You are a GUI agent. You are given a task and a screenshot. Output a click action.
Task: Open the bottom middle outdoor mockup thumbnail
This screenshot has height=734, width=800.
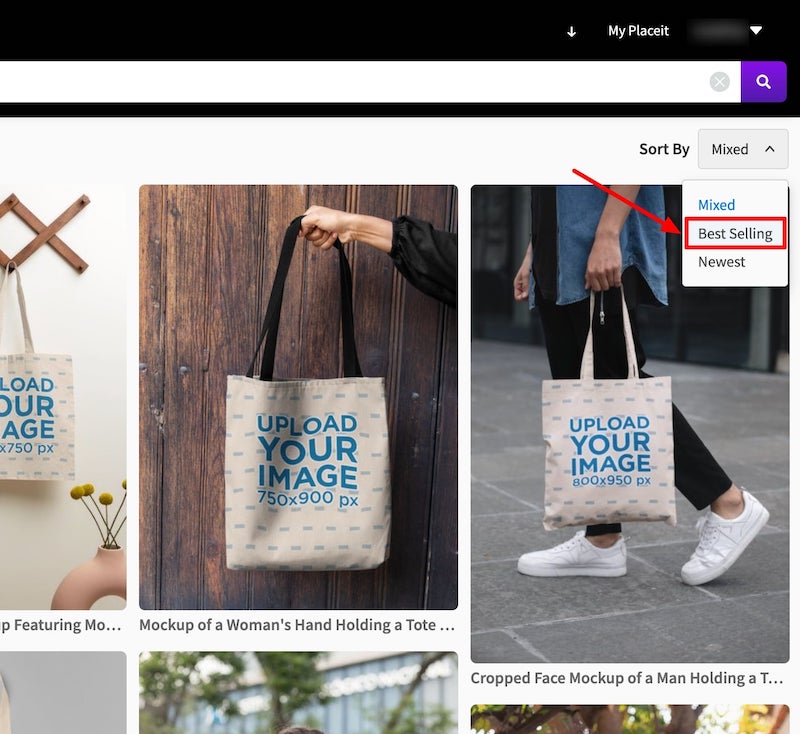click(x=298, y=692)
